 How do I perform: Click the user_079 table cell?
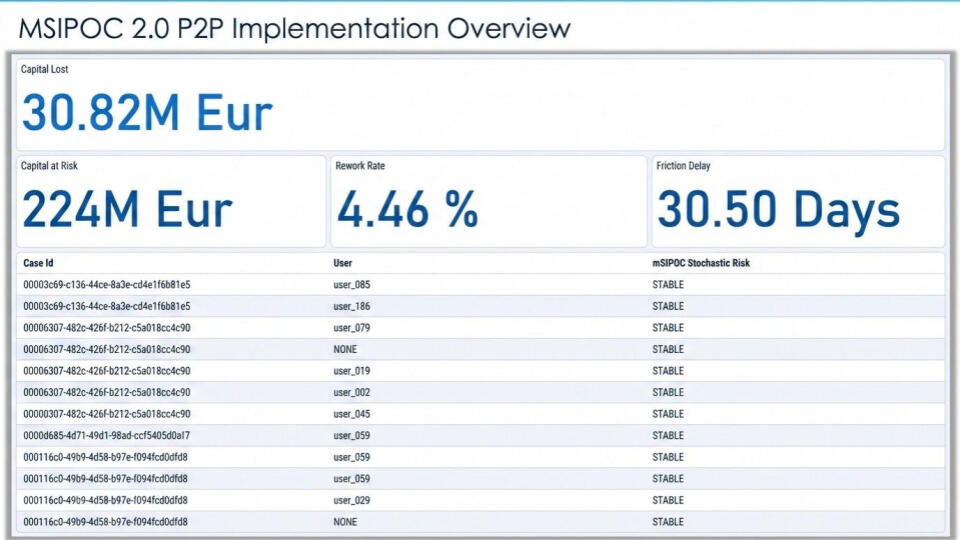coord(352,328)
